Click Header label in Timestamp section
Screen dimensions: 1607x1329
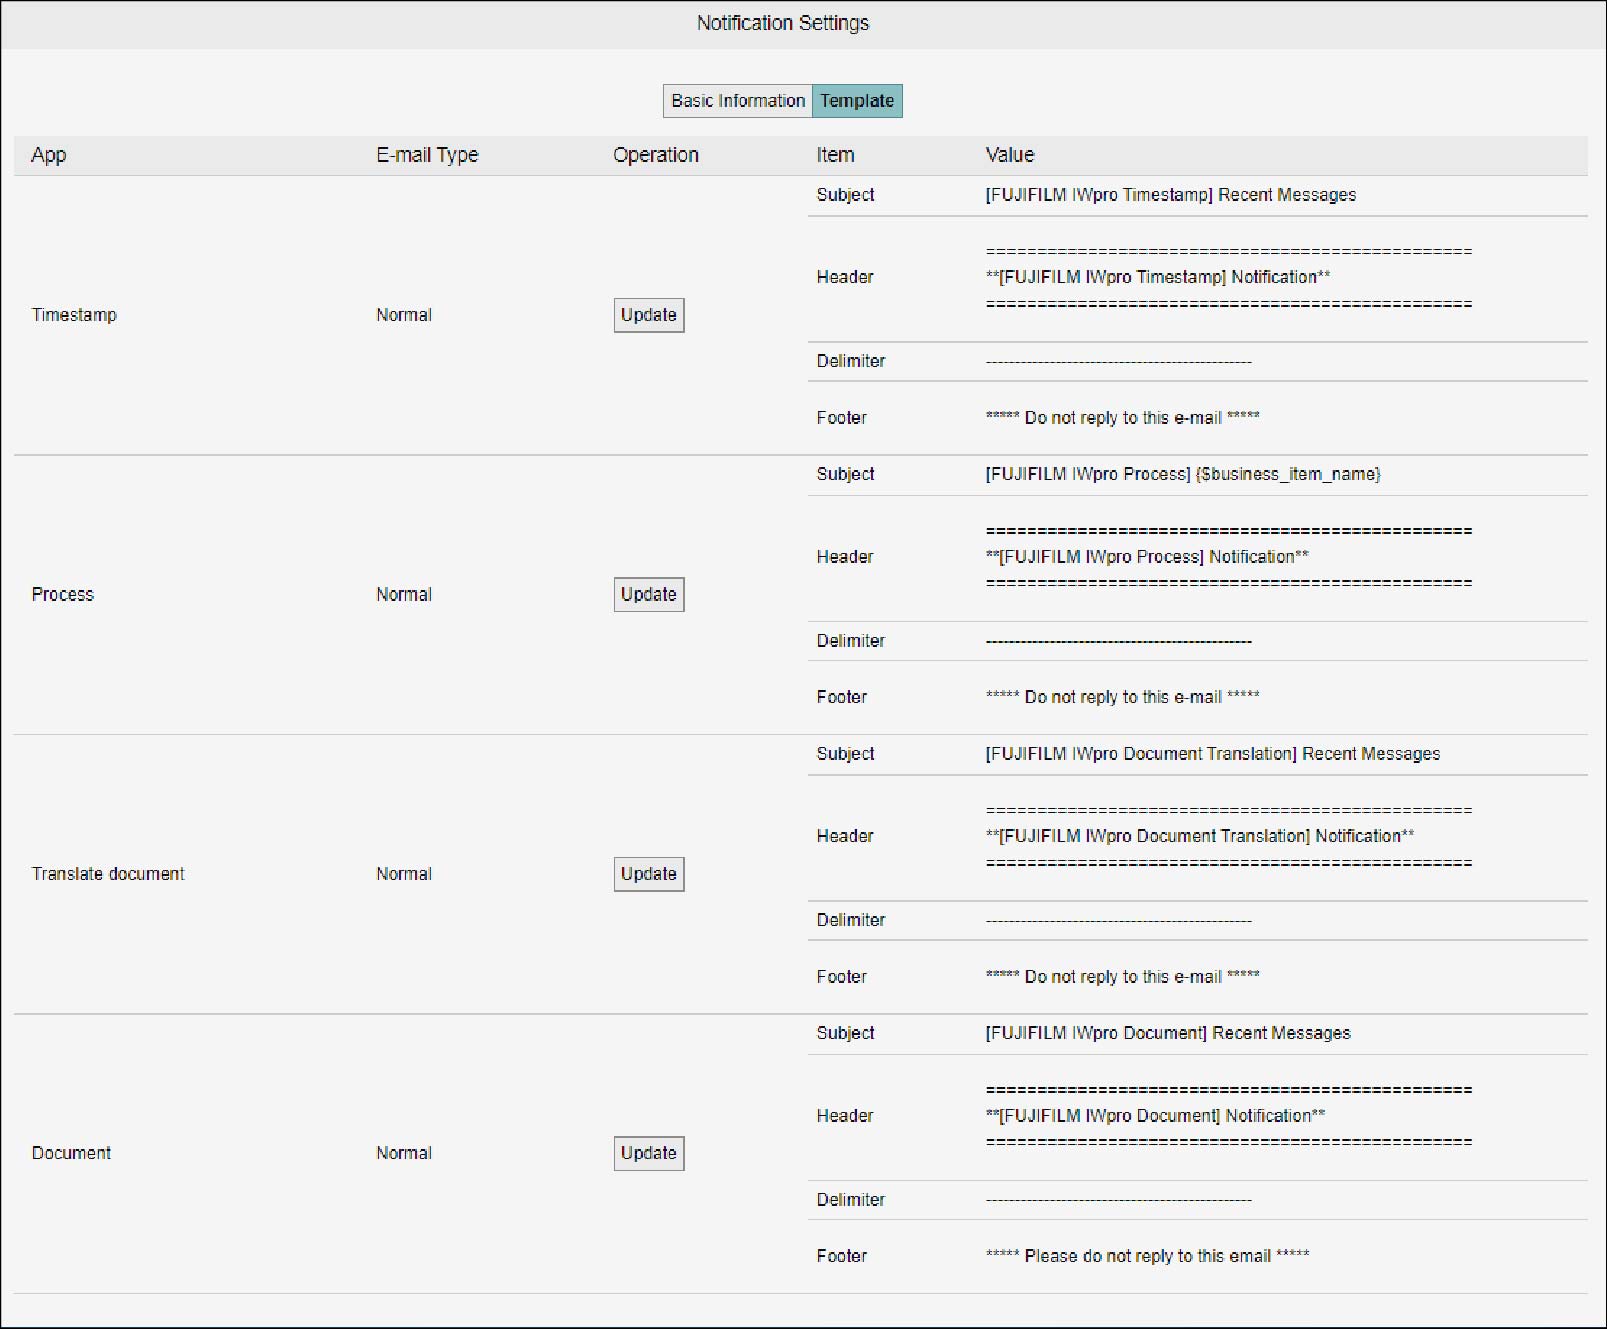pyautogui.click(x=845, y=277)
